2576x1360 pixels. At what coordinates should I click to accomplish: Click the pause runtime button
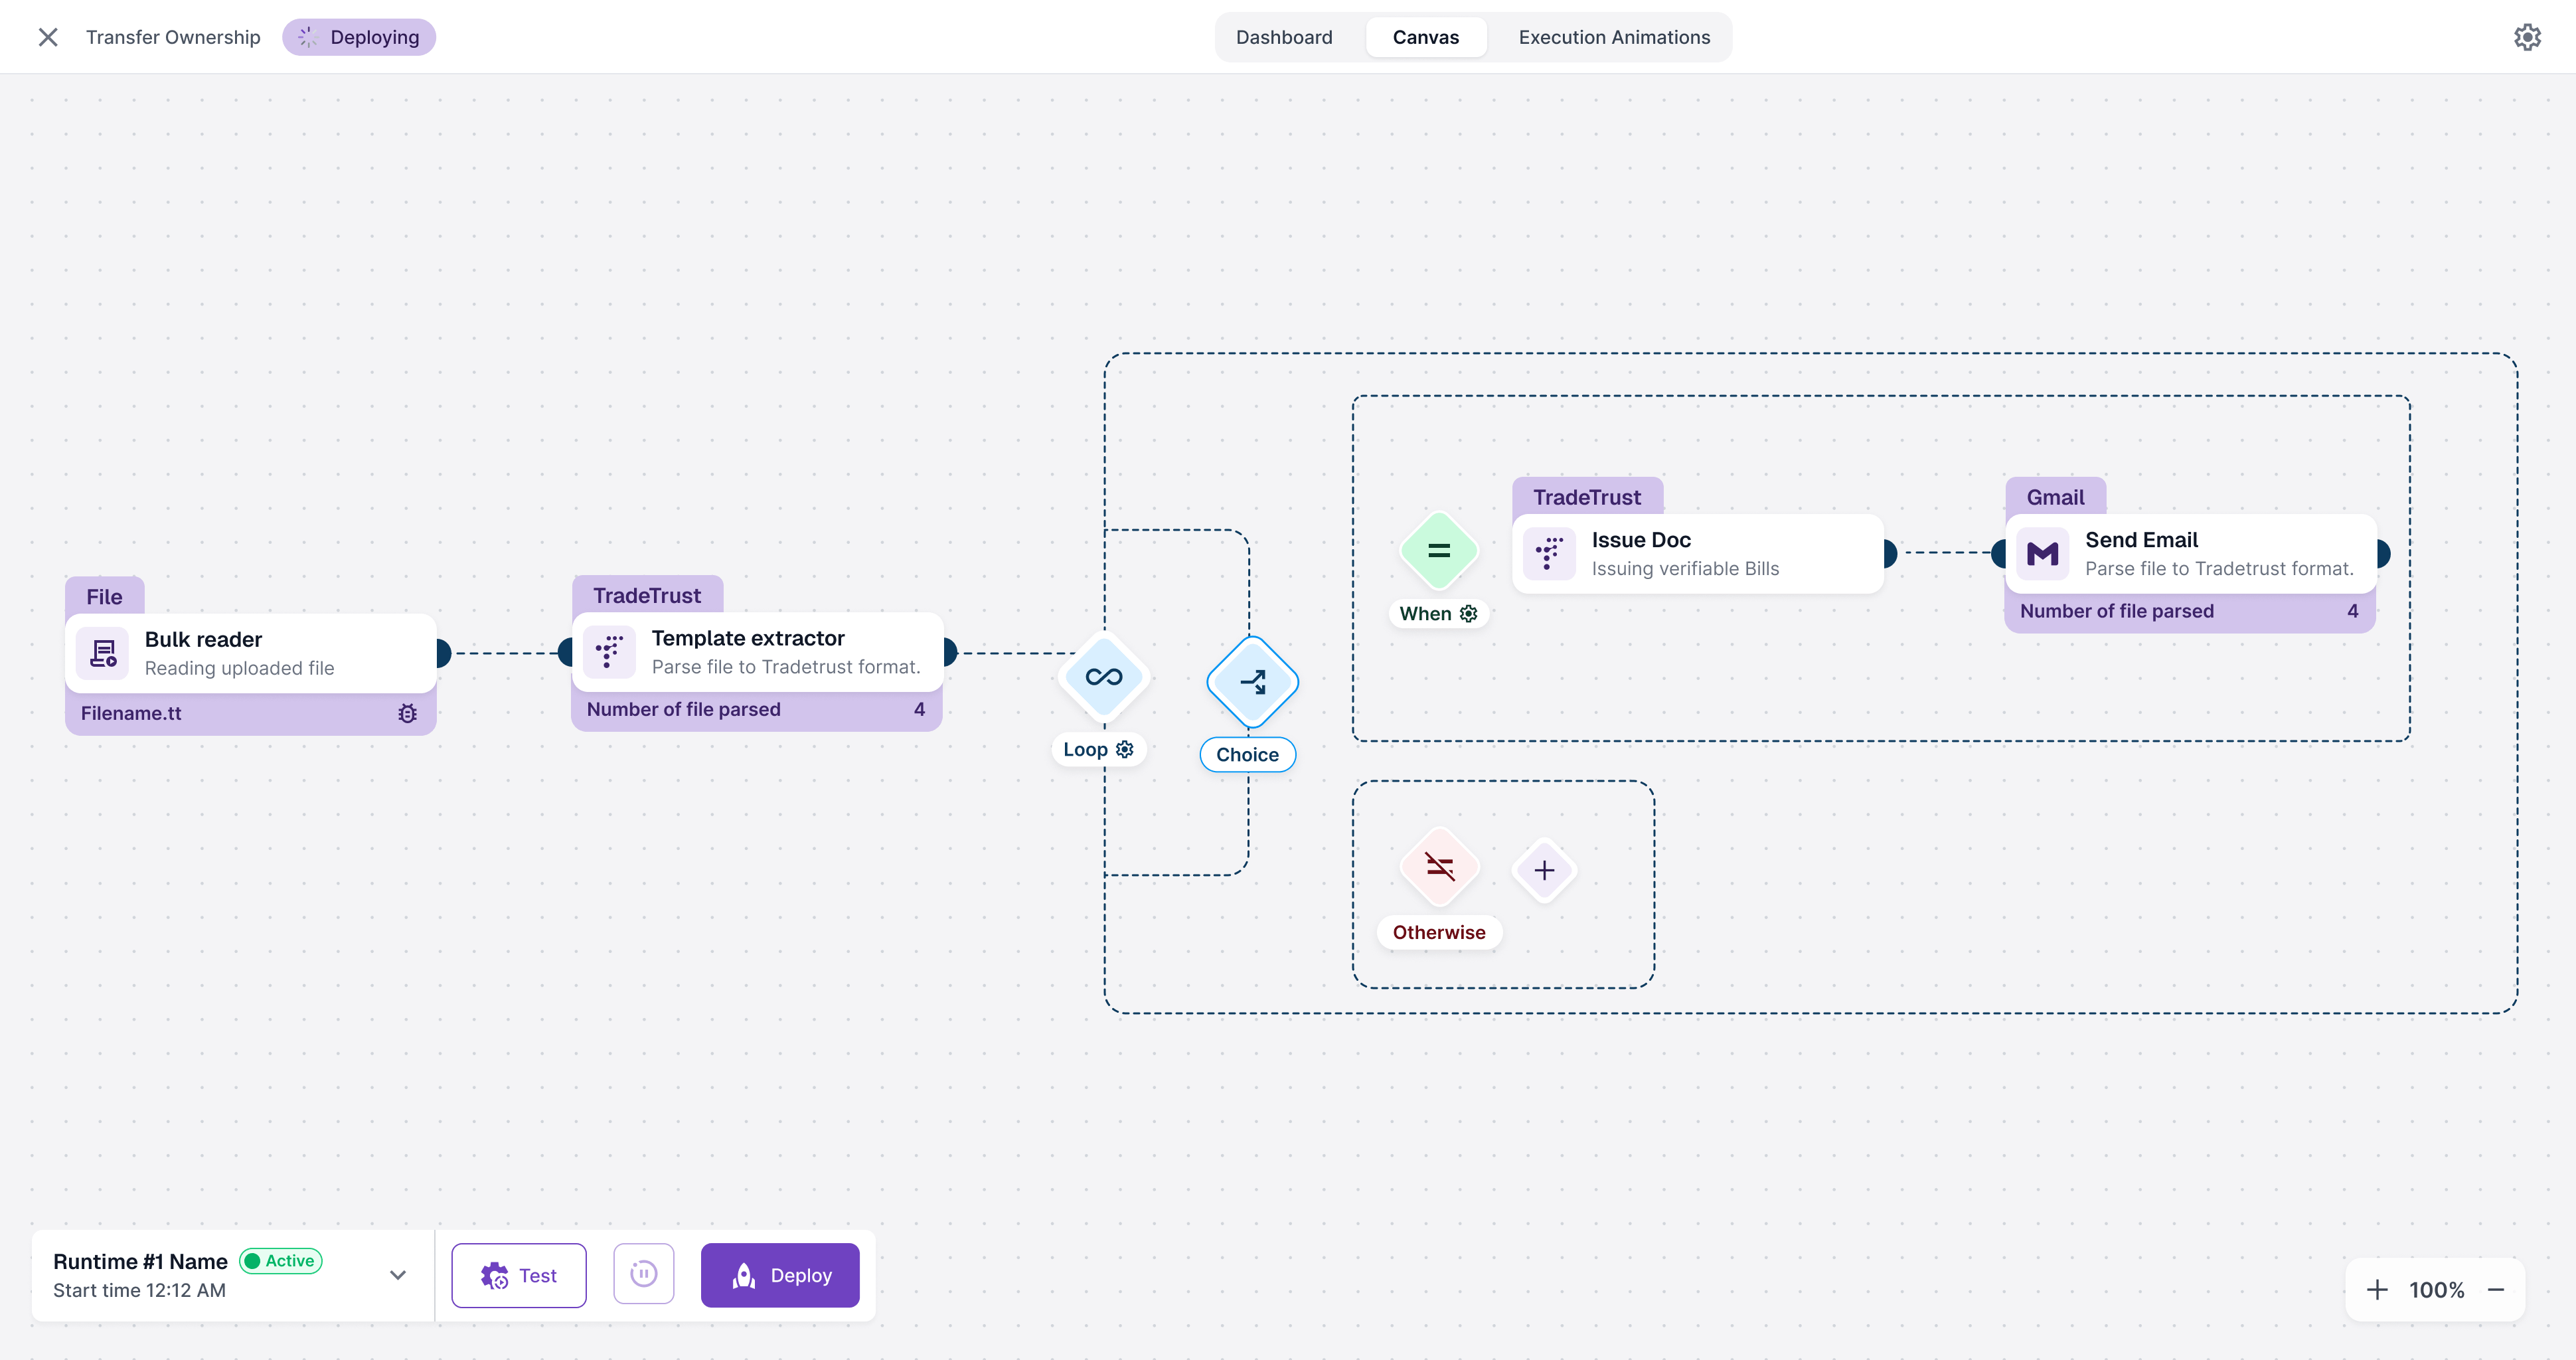[644, 1274]
